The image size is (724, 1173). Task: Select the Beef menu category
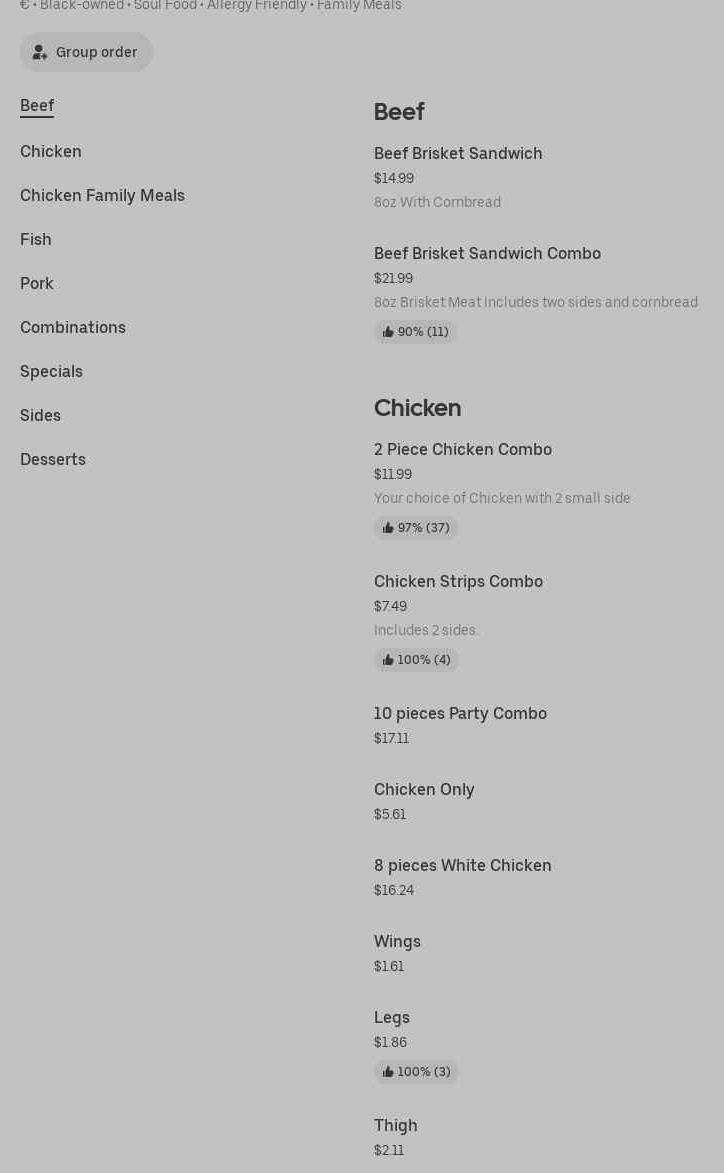(37, 105)
